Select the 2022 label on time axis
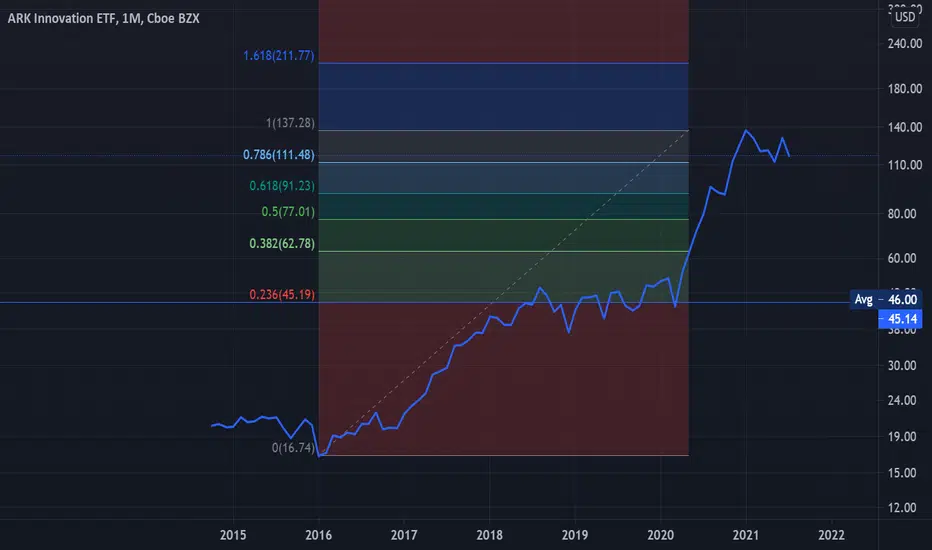932x550 pixels. 831,535
